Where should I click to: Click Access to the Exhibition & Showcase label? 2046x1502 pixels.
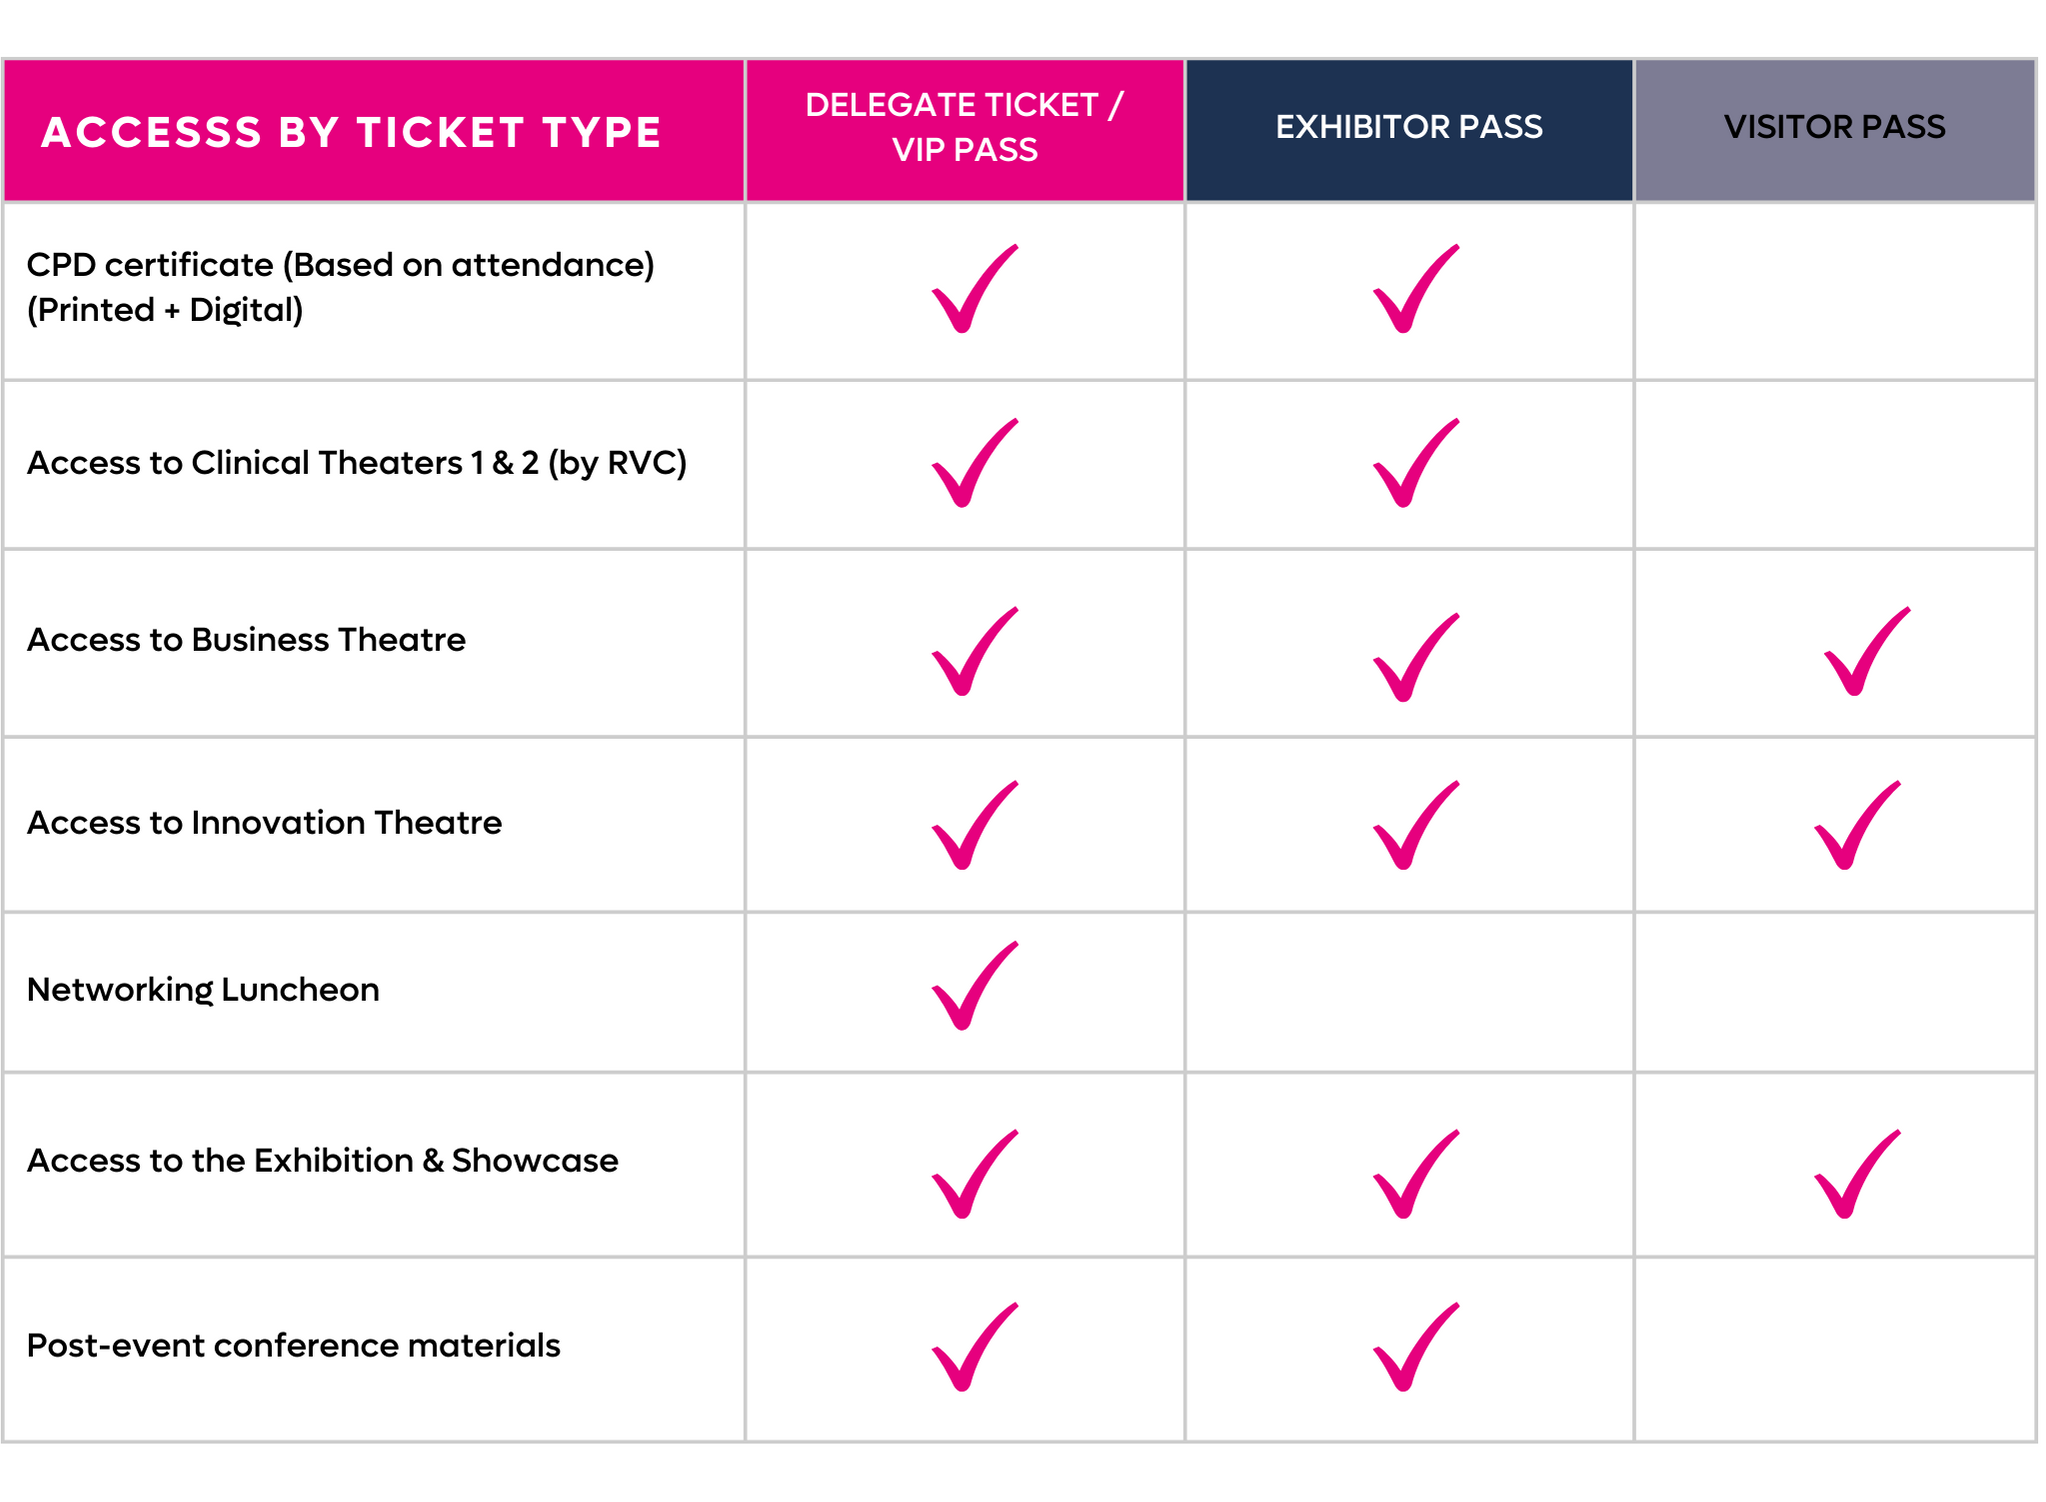pos(322,1160)
